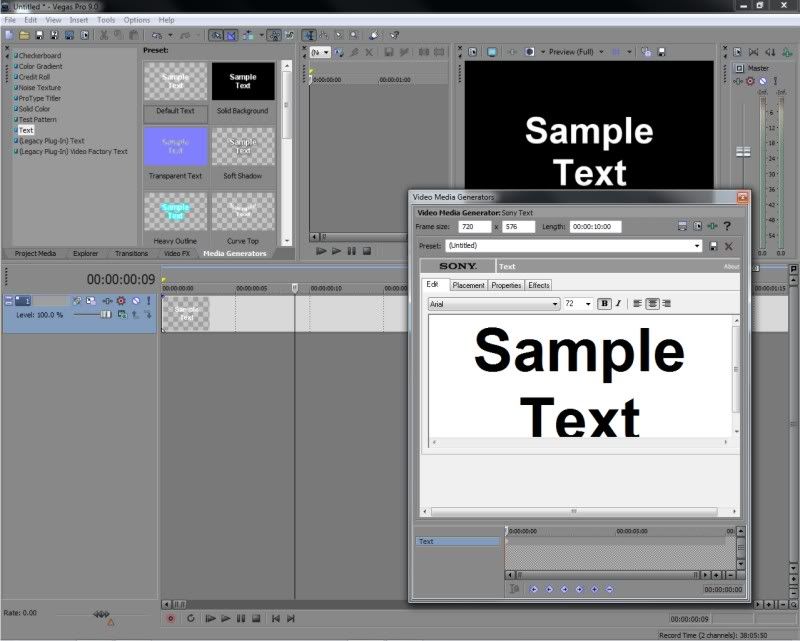Click the track 1 Level slider handle
The image size is (800, 641).
(x=106, y=315)
